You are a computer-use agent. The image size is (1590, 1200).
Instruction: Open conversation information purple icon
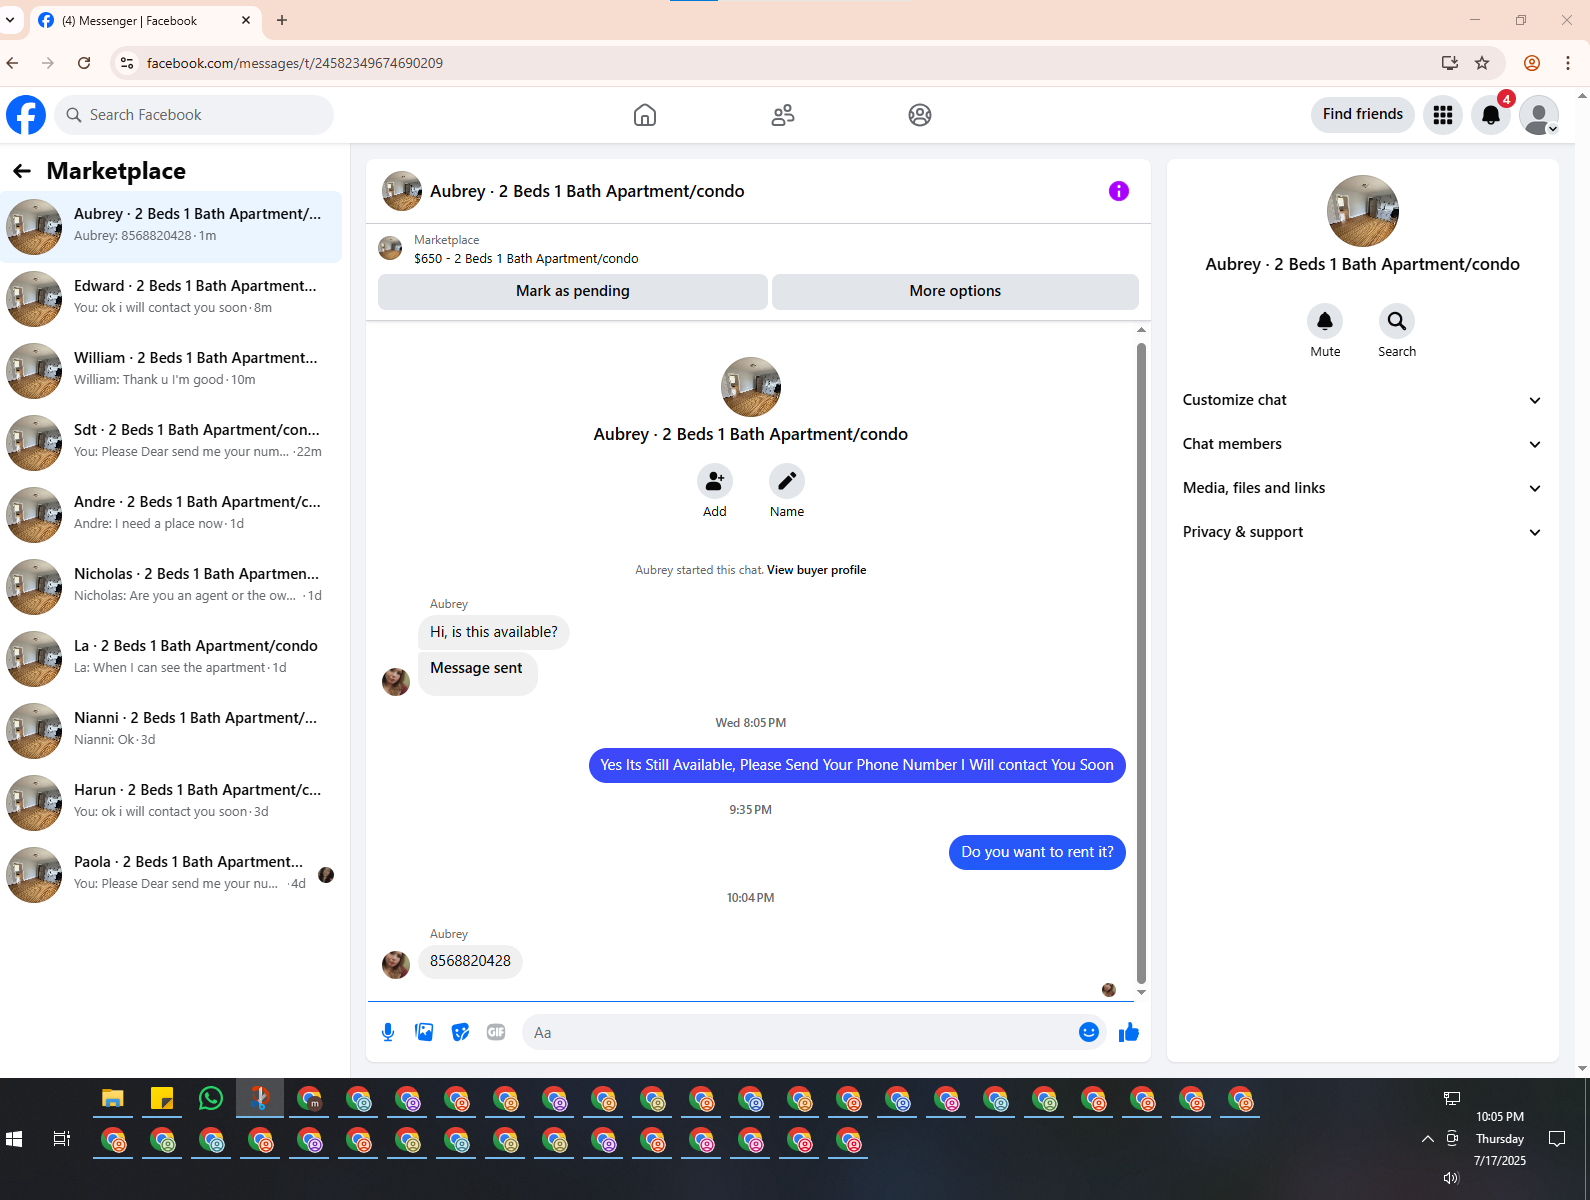point(1119,191)
